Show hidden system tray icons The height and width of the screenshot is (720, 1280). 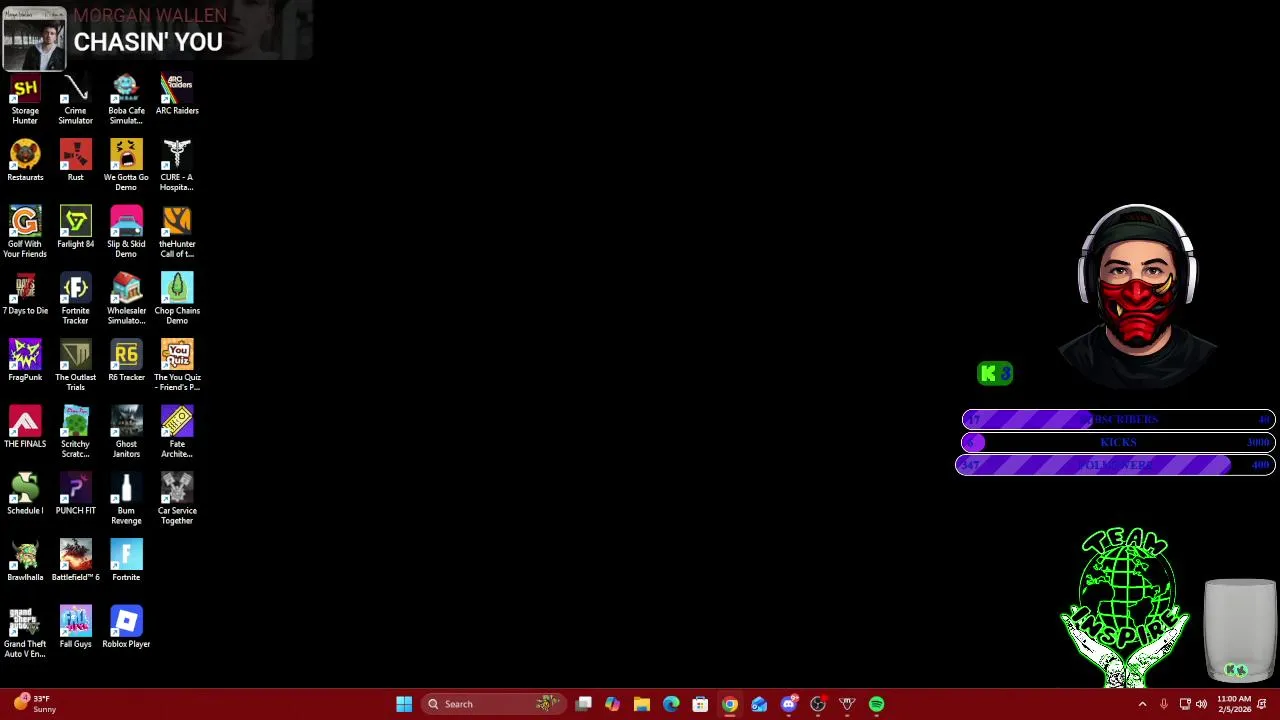click(x=1143, y=704)
